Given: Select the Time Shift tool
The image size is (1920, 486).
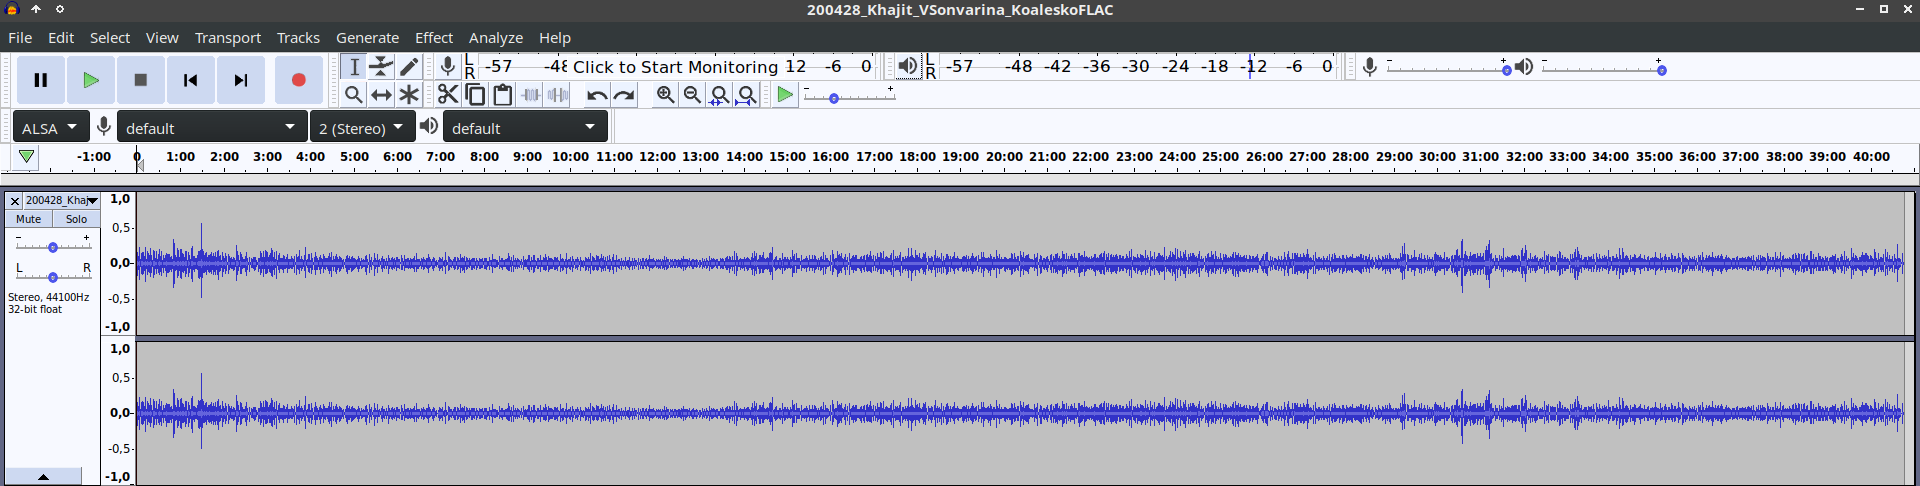Looking at the screenshot, I should point(381,95).
